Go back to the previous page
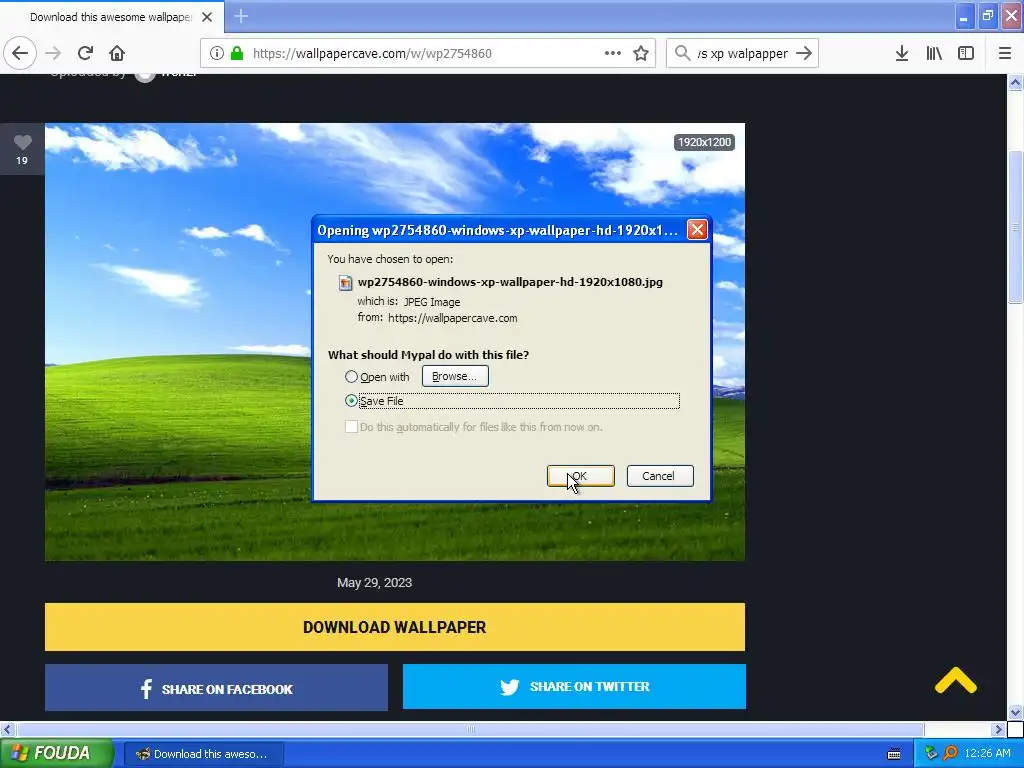 click(20, 53)
